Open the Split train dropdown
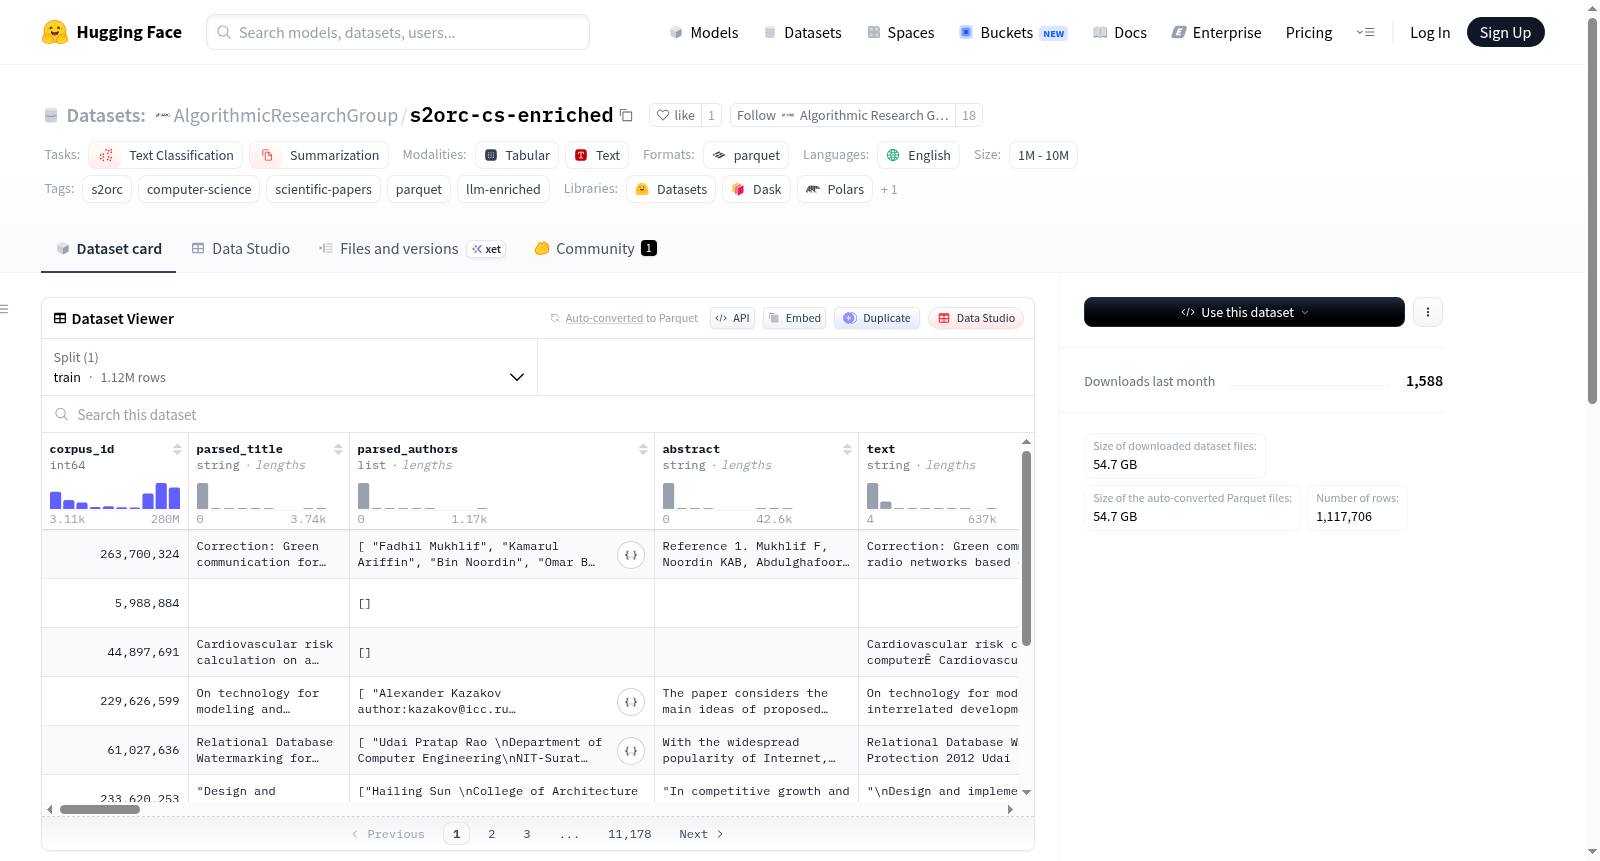The height and width of the screenshot is (861, 1600). (289, 367)
